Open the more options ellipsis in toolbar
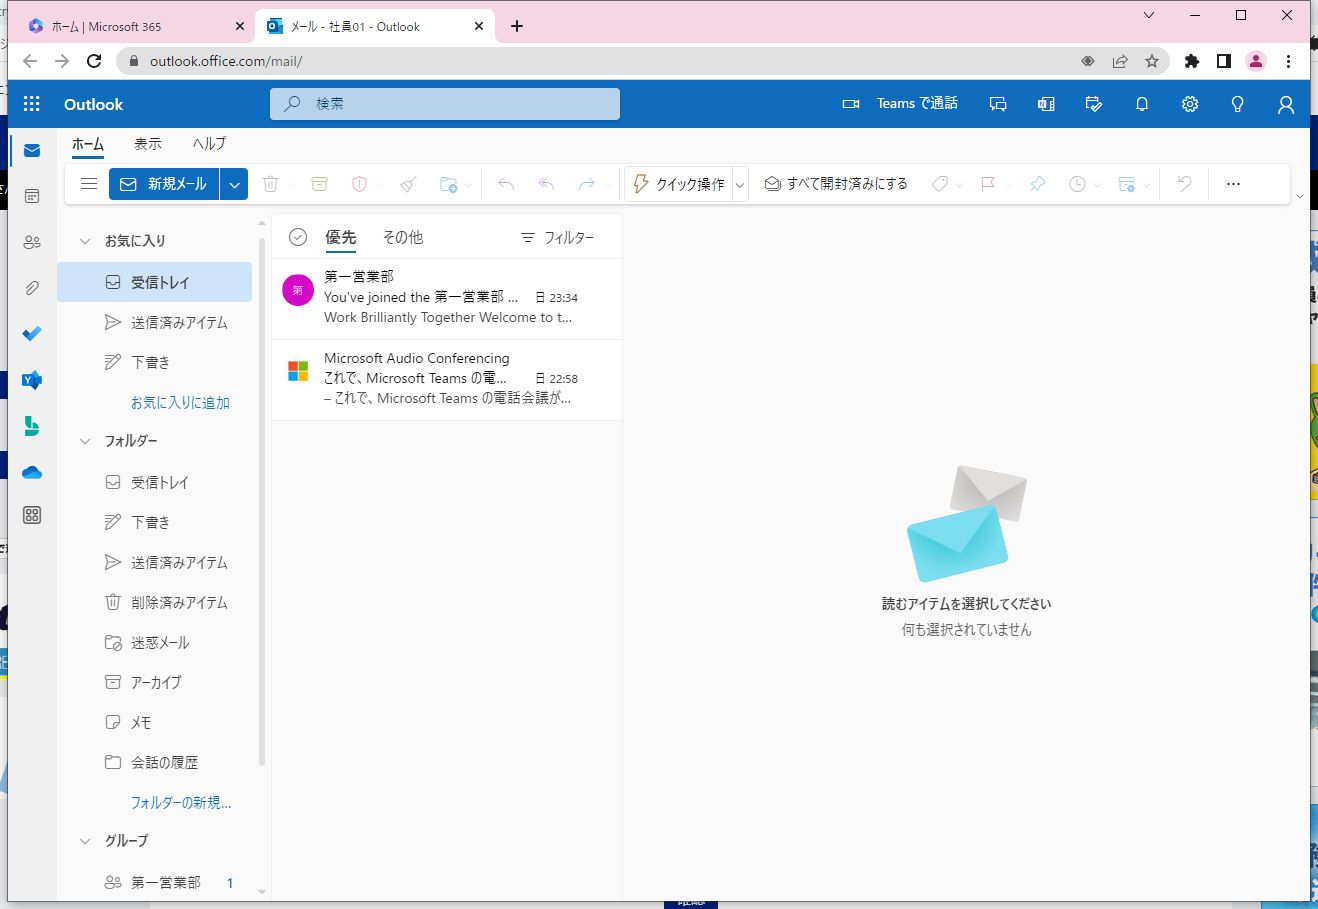The image size is (1318, 909). point(1233,184)
